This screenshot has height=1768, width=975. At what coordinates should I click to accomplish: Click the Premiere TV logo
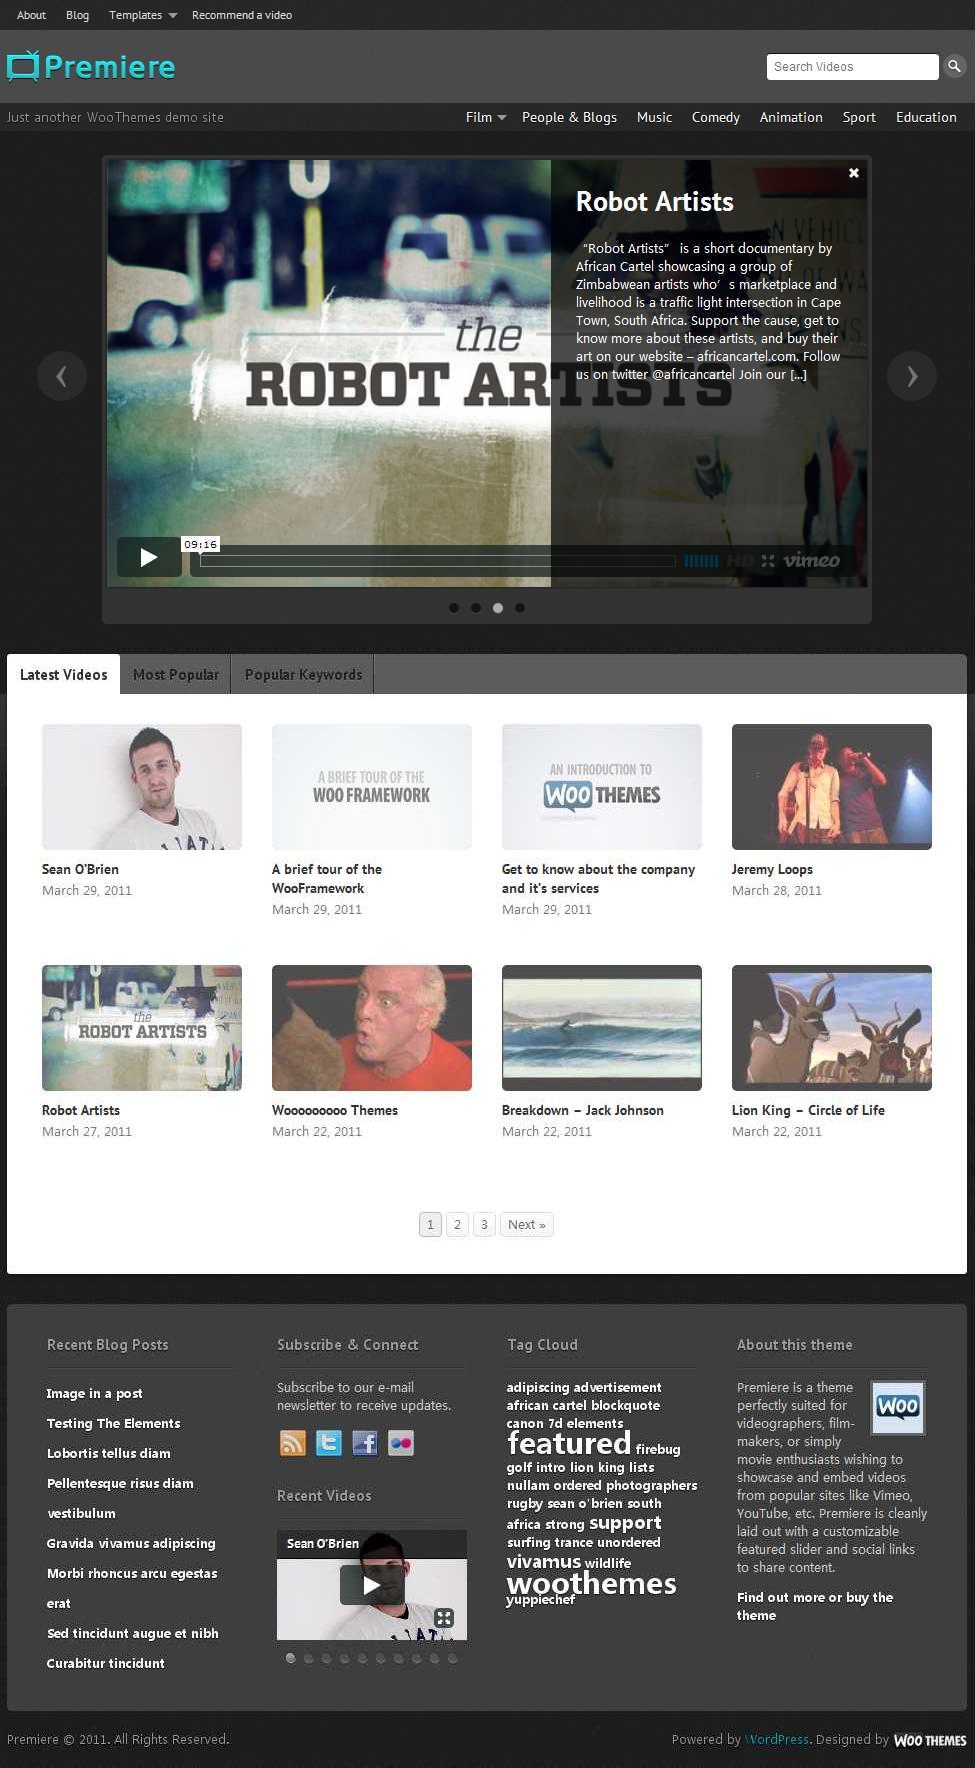[x=91, y=66]
